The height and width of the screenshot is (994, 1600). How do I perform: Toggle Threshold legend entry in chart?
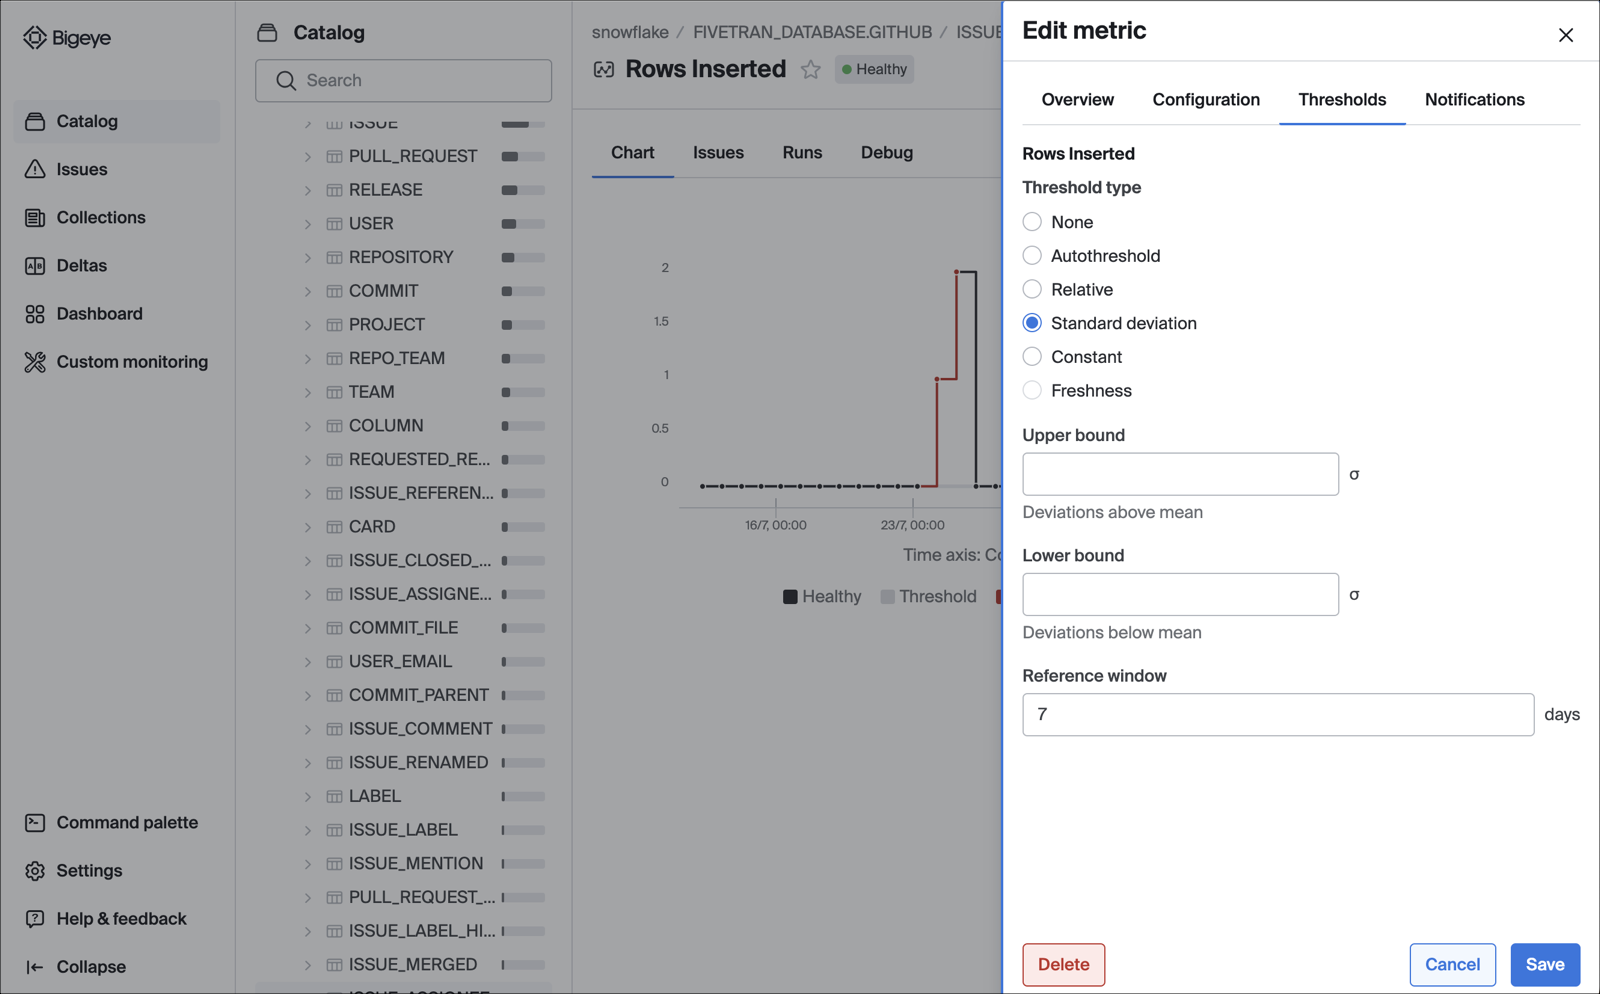click(x=928, y=597)
